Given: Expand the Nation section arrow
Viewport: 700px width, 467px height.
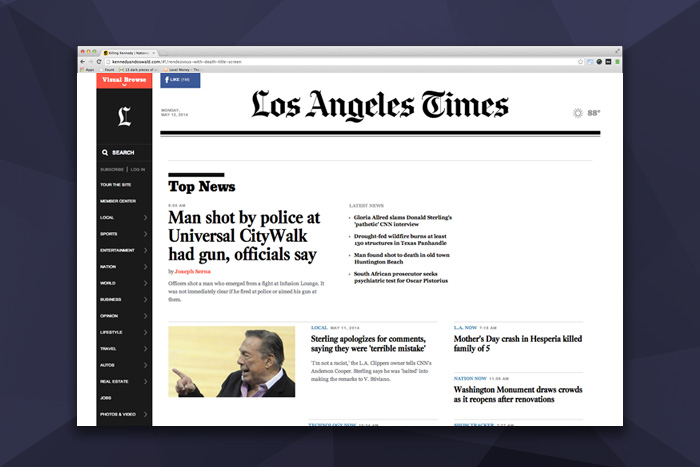Looking at the screenshot, I should 146,267.
